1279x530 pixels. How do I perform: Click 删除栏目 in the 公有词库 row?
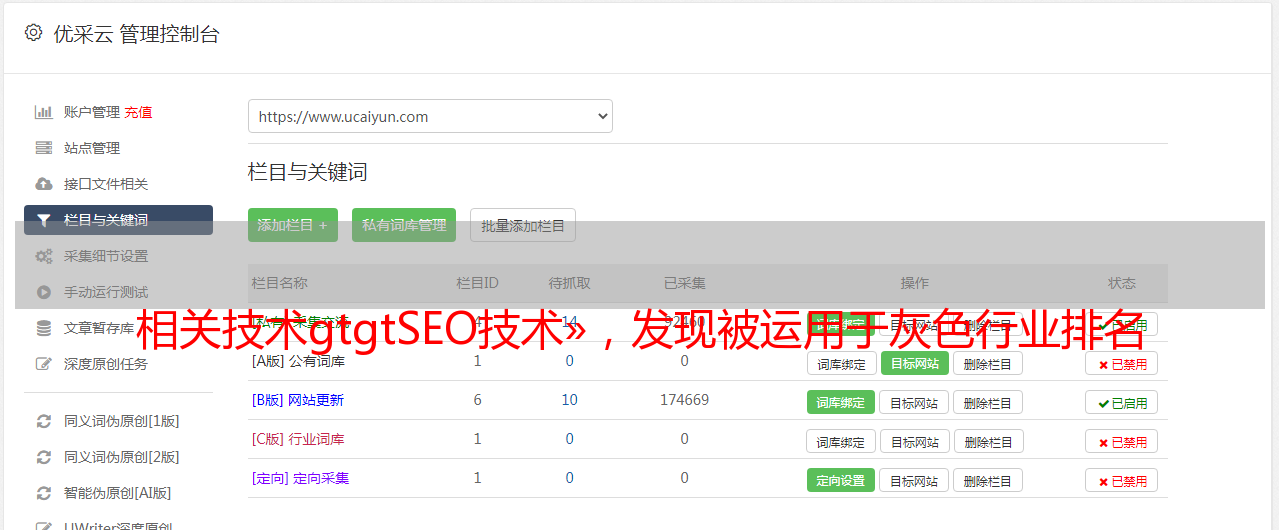point(988,363)
